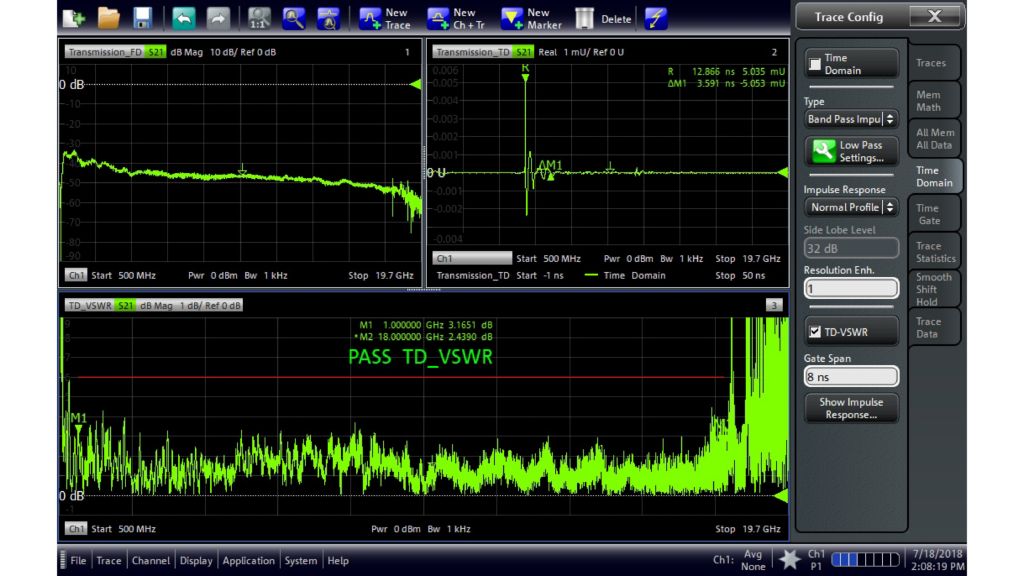Click the zoom magnifier icon
This screenshot has width=1024, height=576.
tap(293, 18)
